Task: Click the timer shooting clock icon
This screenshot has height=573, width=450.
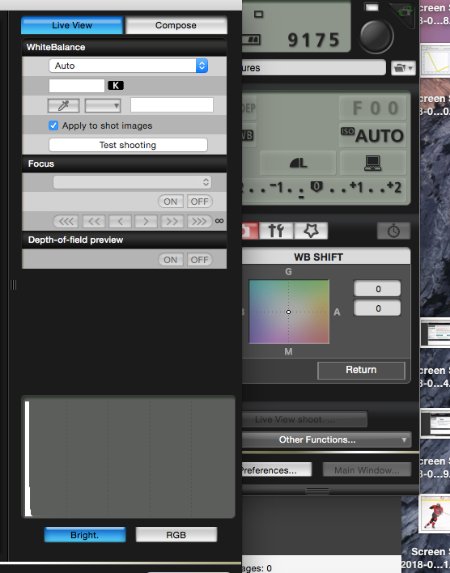Action: point(393,231)
